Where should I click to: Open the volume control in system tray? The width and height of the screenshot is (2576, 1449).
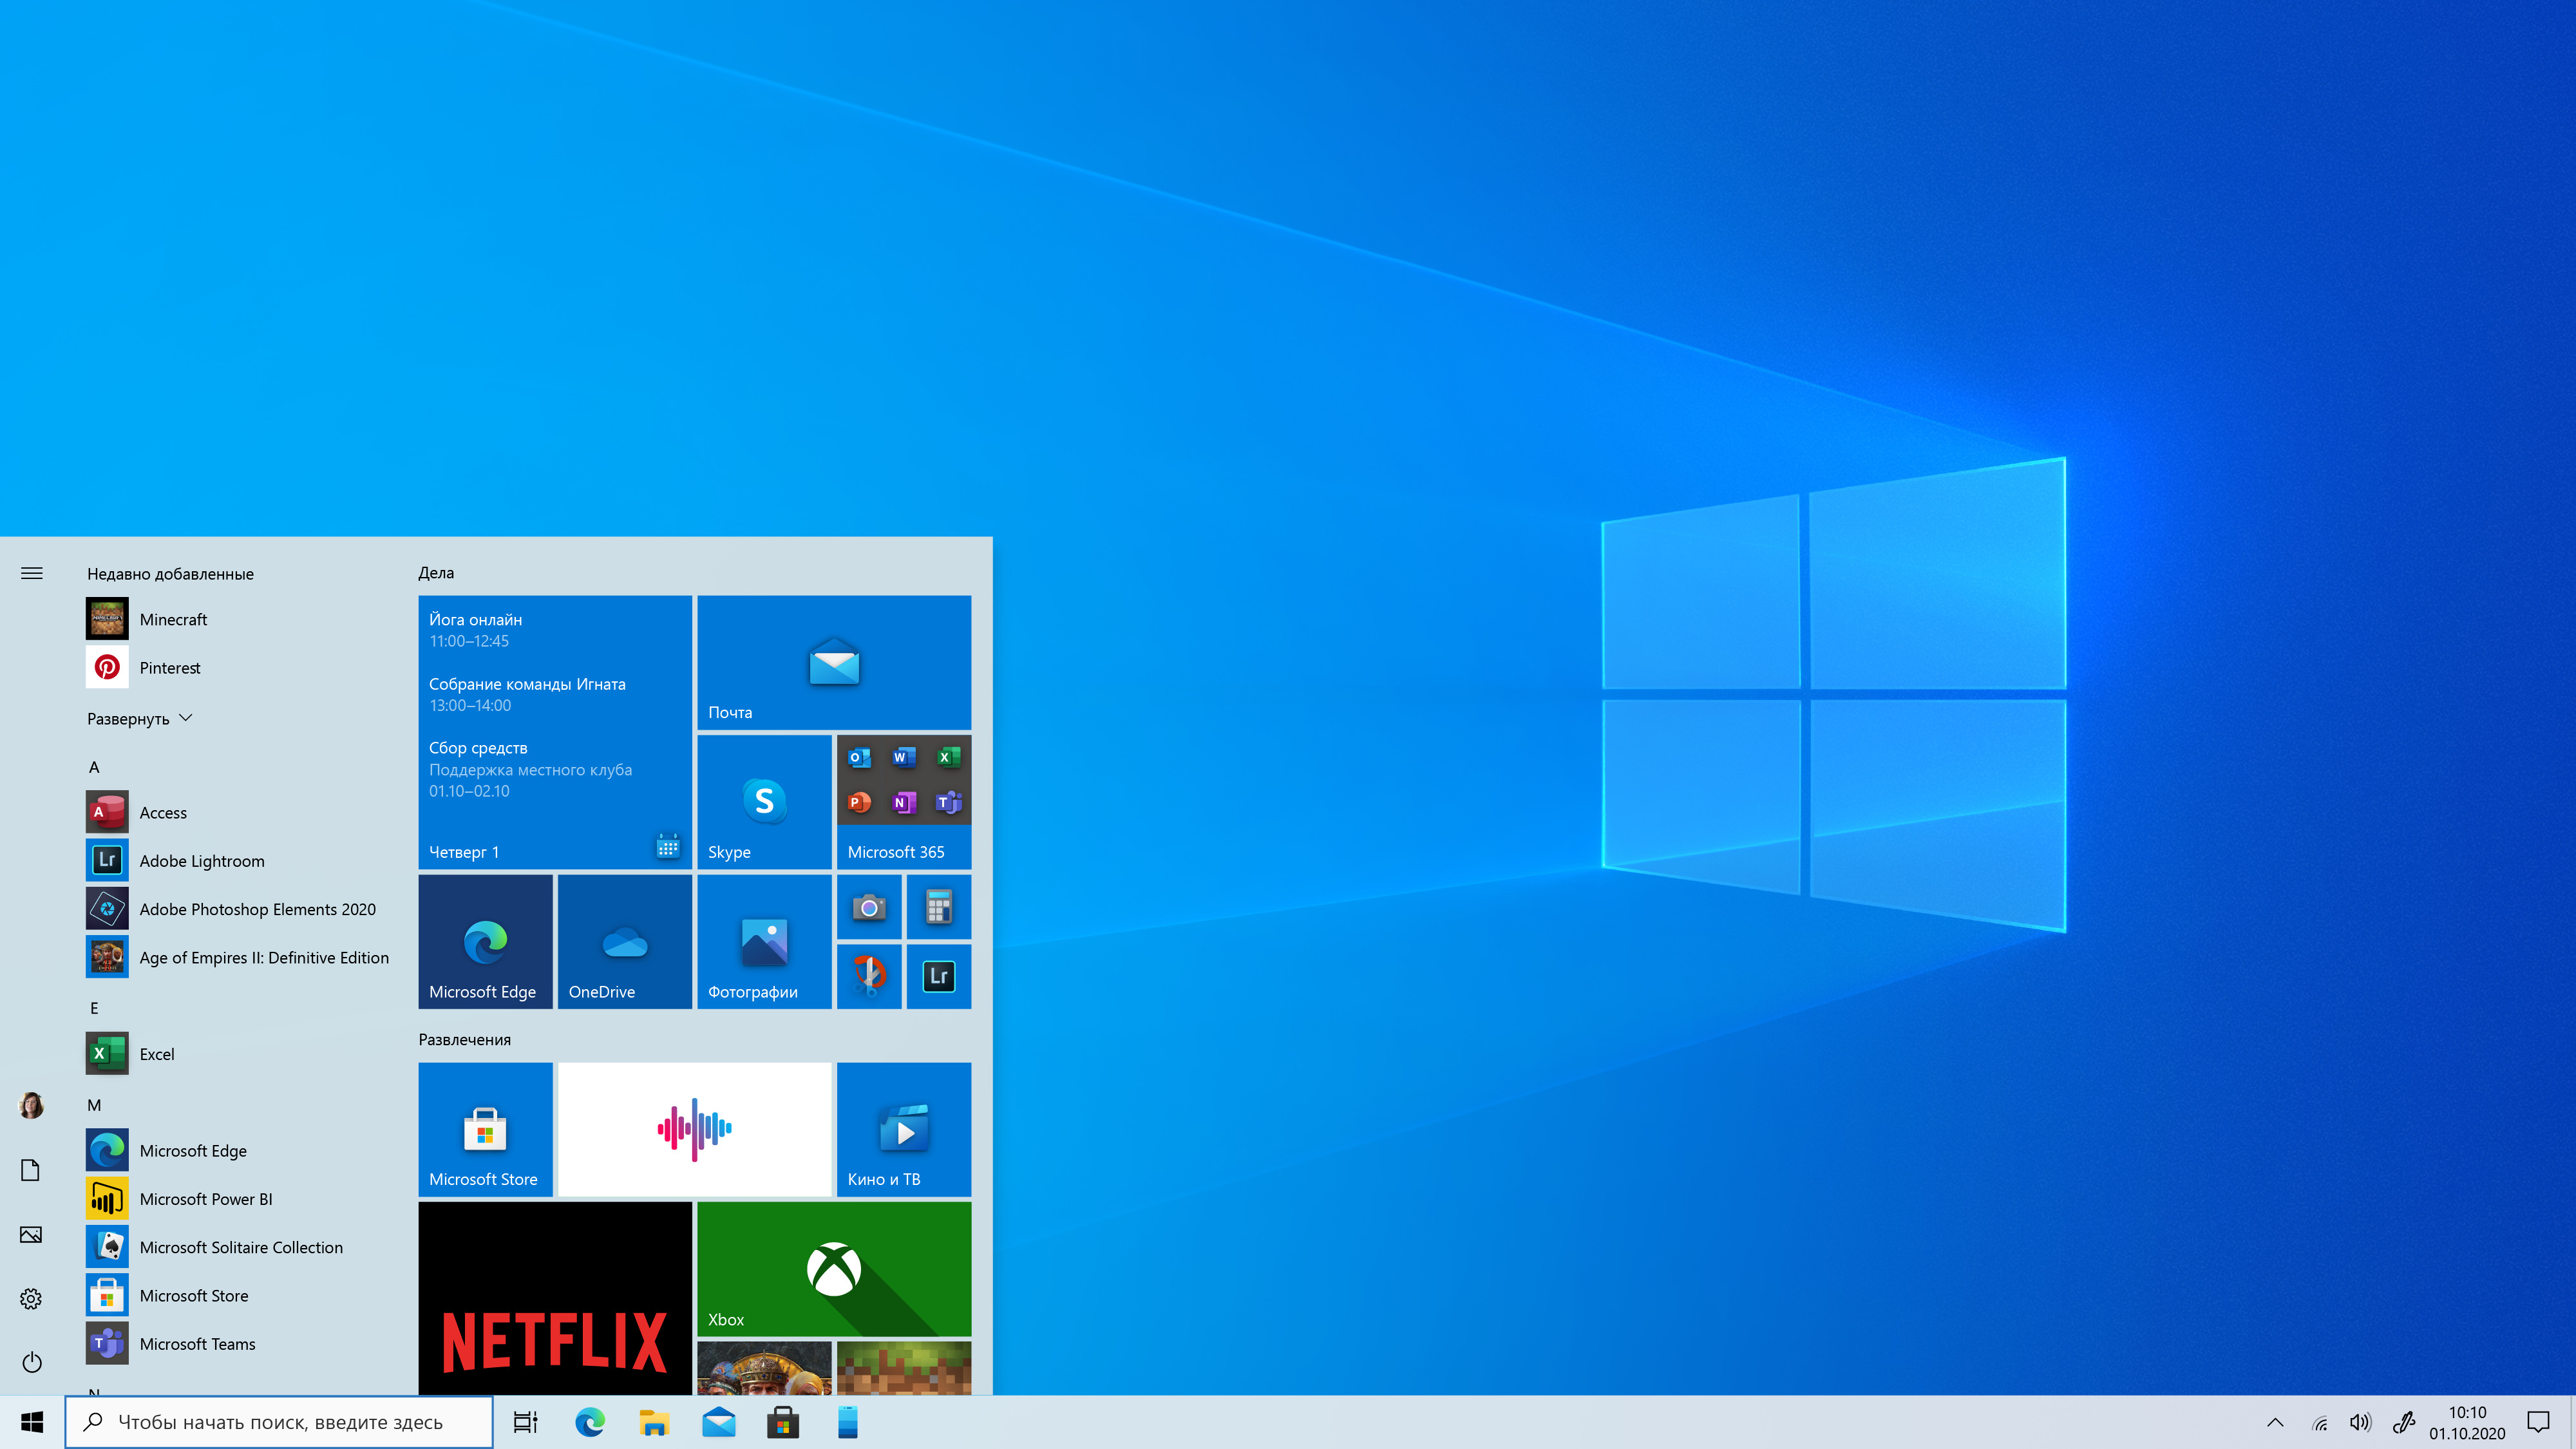[x=2360, y=1422]
